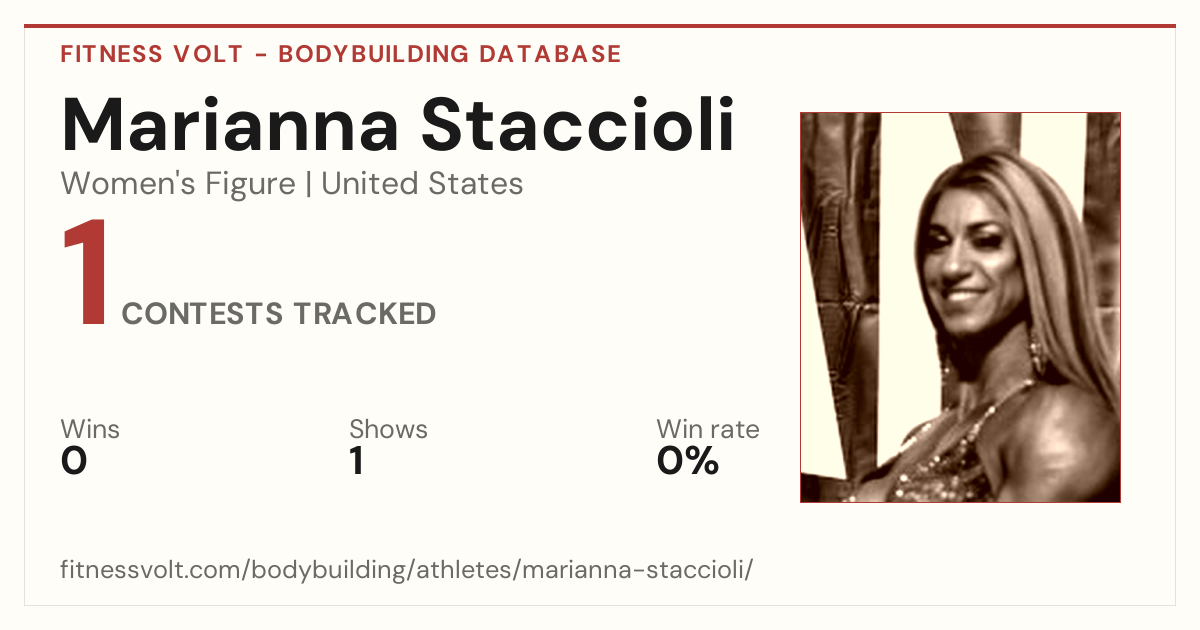Click the Women's Figure United States subtitle
Screen dimensions: 1200x630
tap(292, 184)
